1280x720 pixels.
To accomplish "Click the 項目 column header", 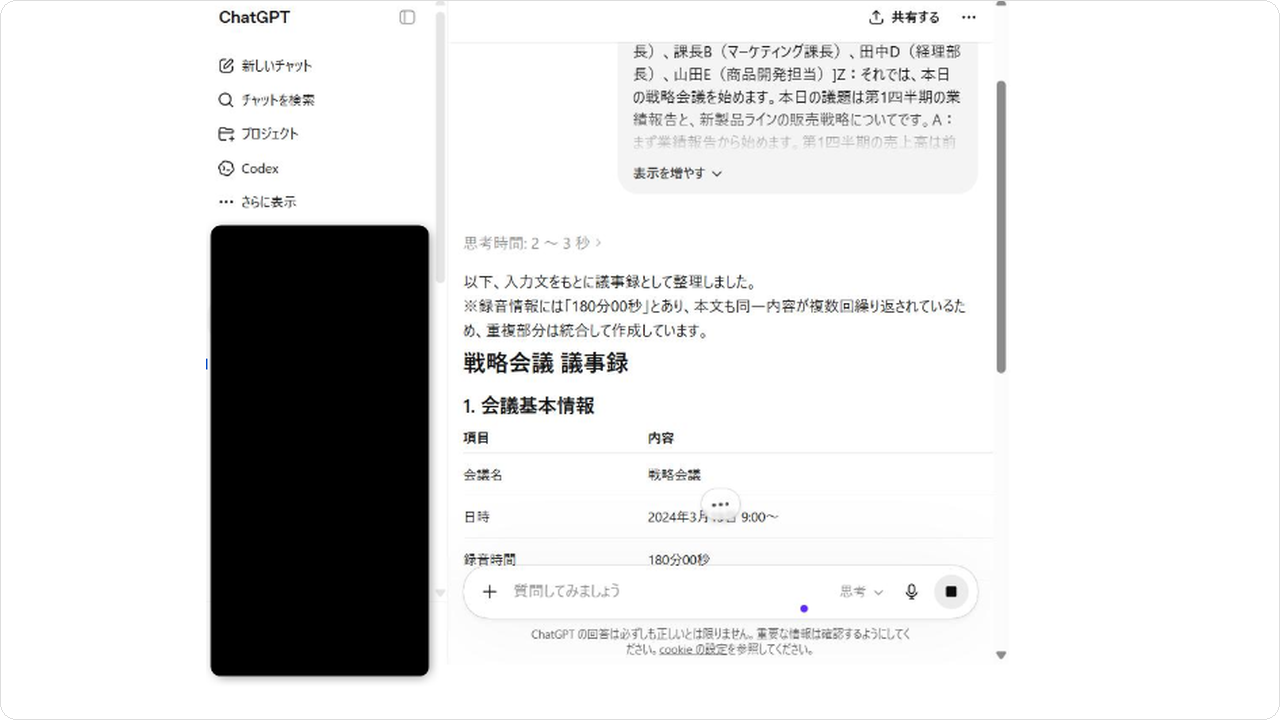I will [477, 438].
